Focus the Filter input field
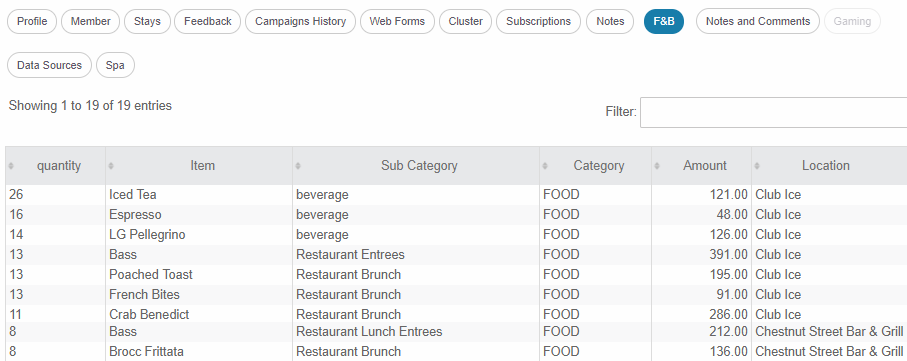 tap(773, 112)
